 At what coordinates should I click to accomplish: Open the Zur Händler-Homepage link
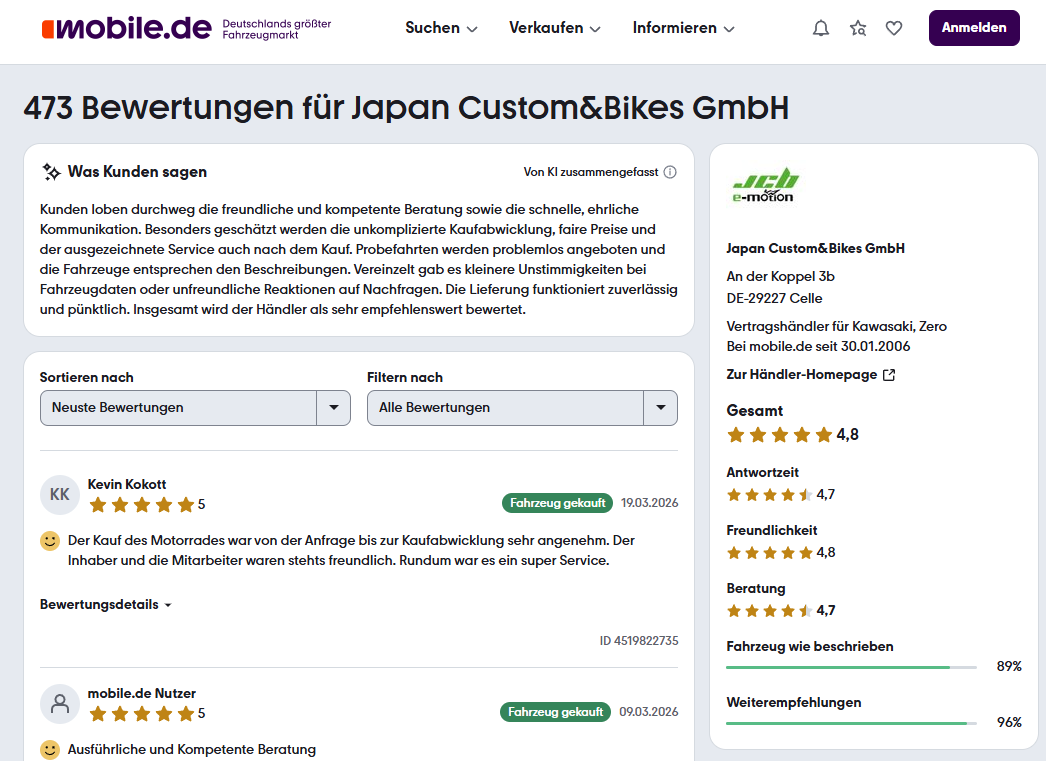click(x=801, y=375)
